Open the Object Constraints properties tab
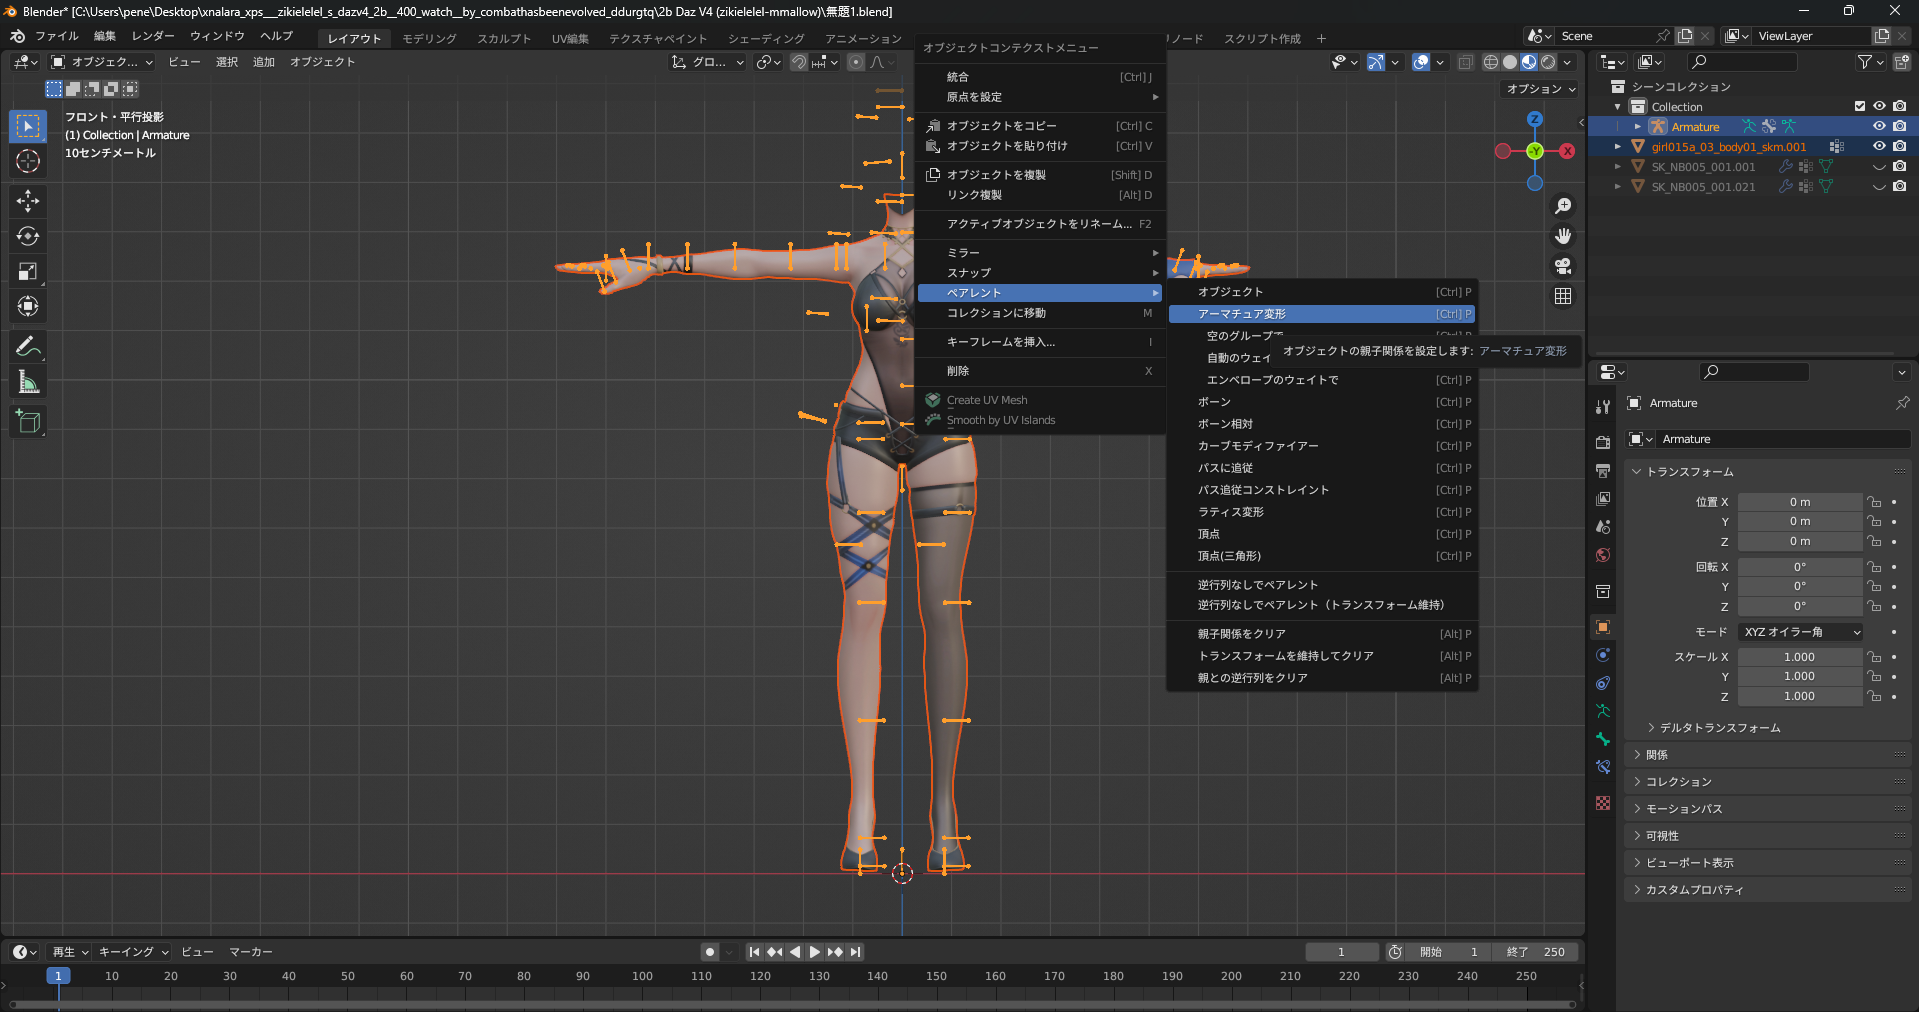 [x=1603, y=683]
